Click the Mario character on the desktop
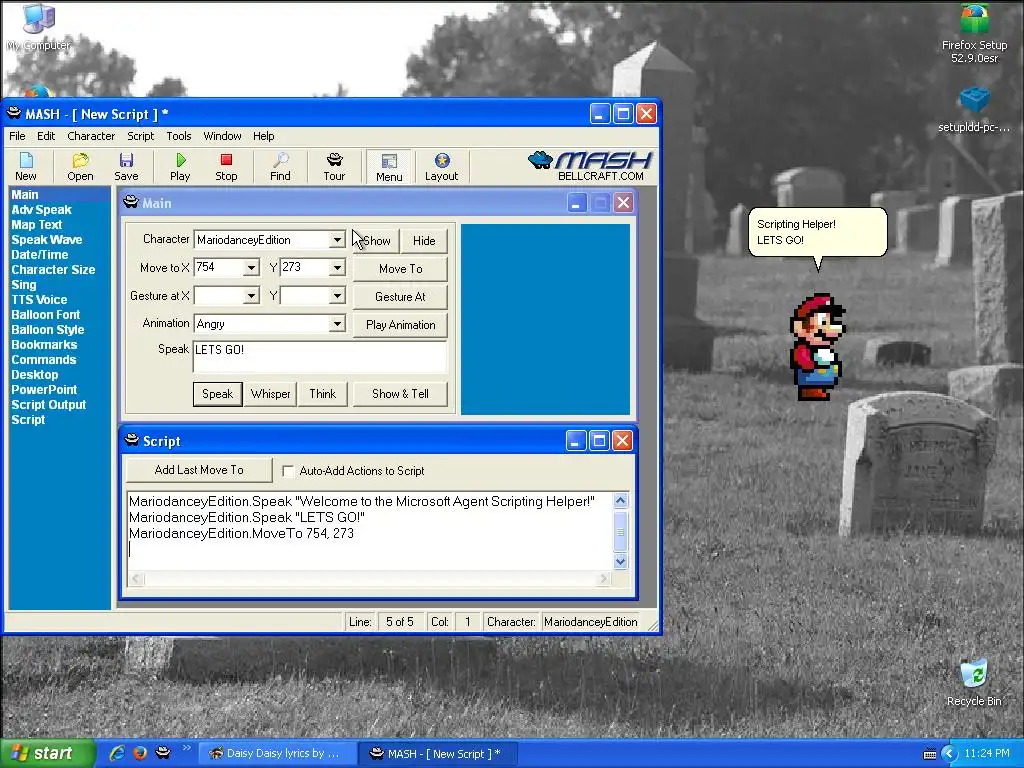Viewport: 1024px width, 768px height. pyautogui.click(x=816, y=347)
